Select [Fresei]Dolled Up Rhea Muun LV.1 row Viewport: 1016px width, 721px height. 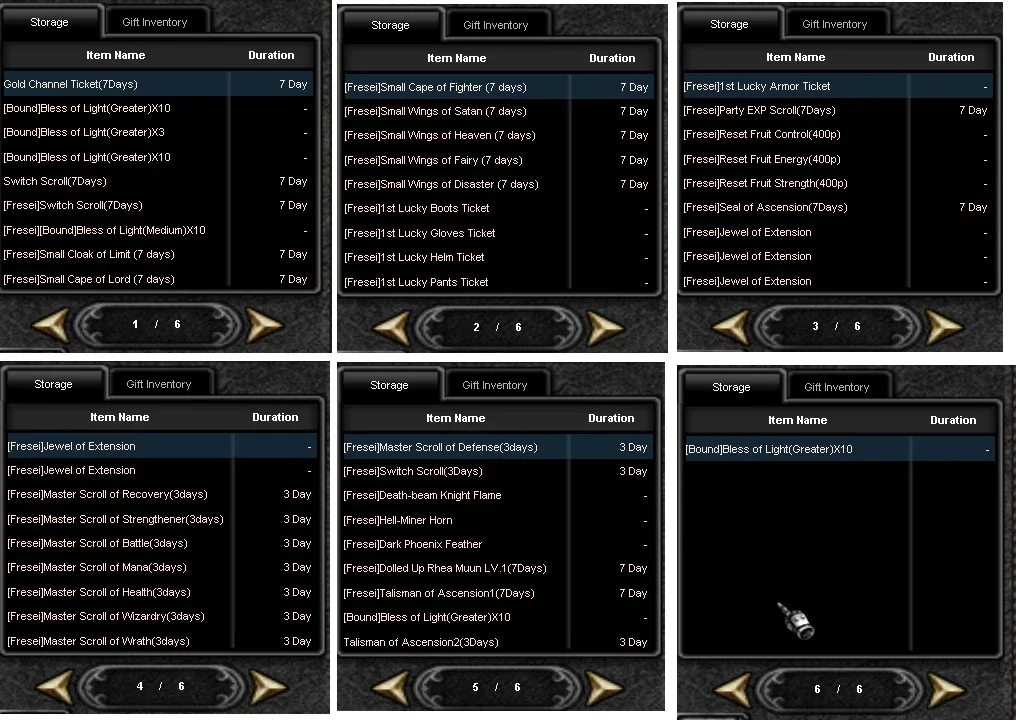click(x=498, y=569)
